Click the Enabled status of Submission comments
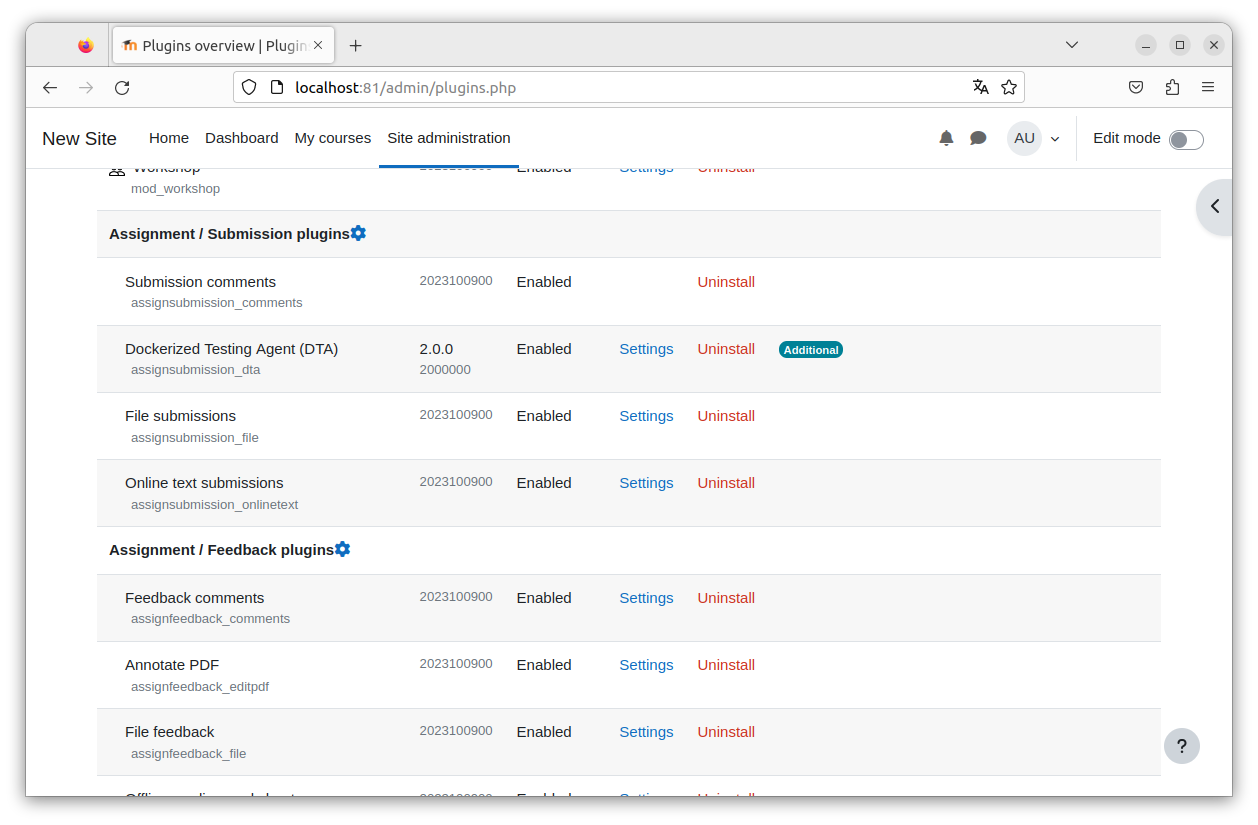This screenshot has height=825, width=1258. pyautogui.click(x=544, y=282)
